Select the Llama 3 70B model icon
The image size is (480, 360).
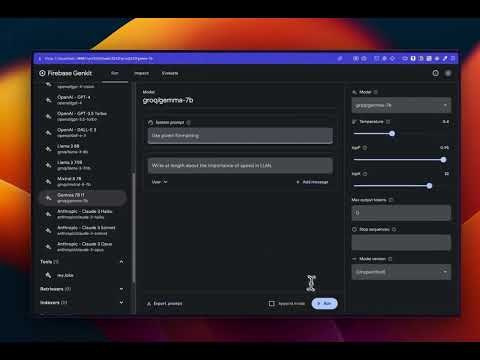49,165
